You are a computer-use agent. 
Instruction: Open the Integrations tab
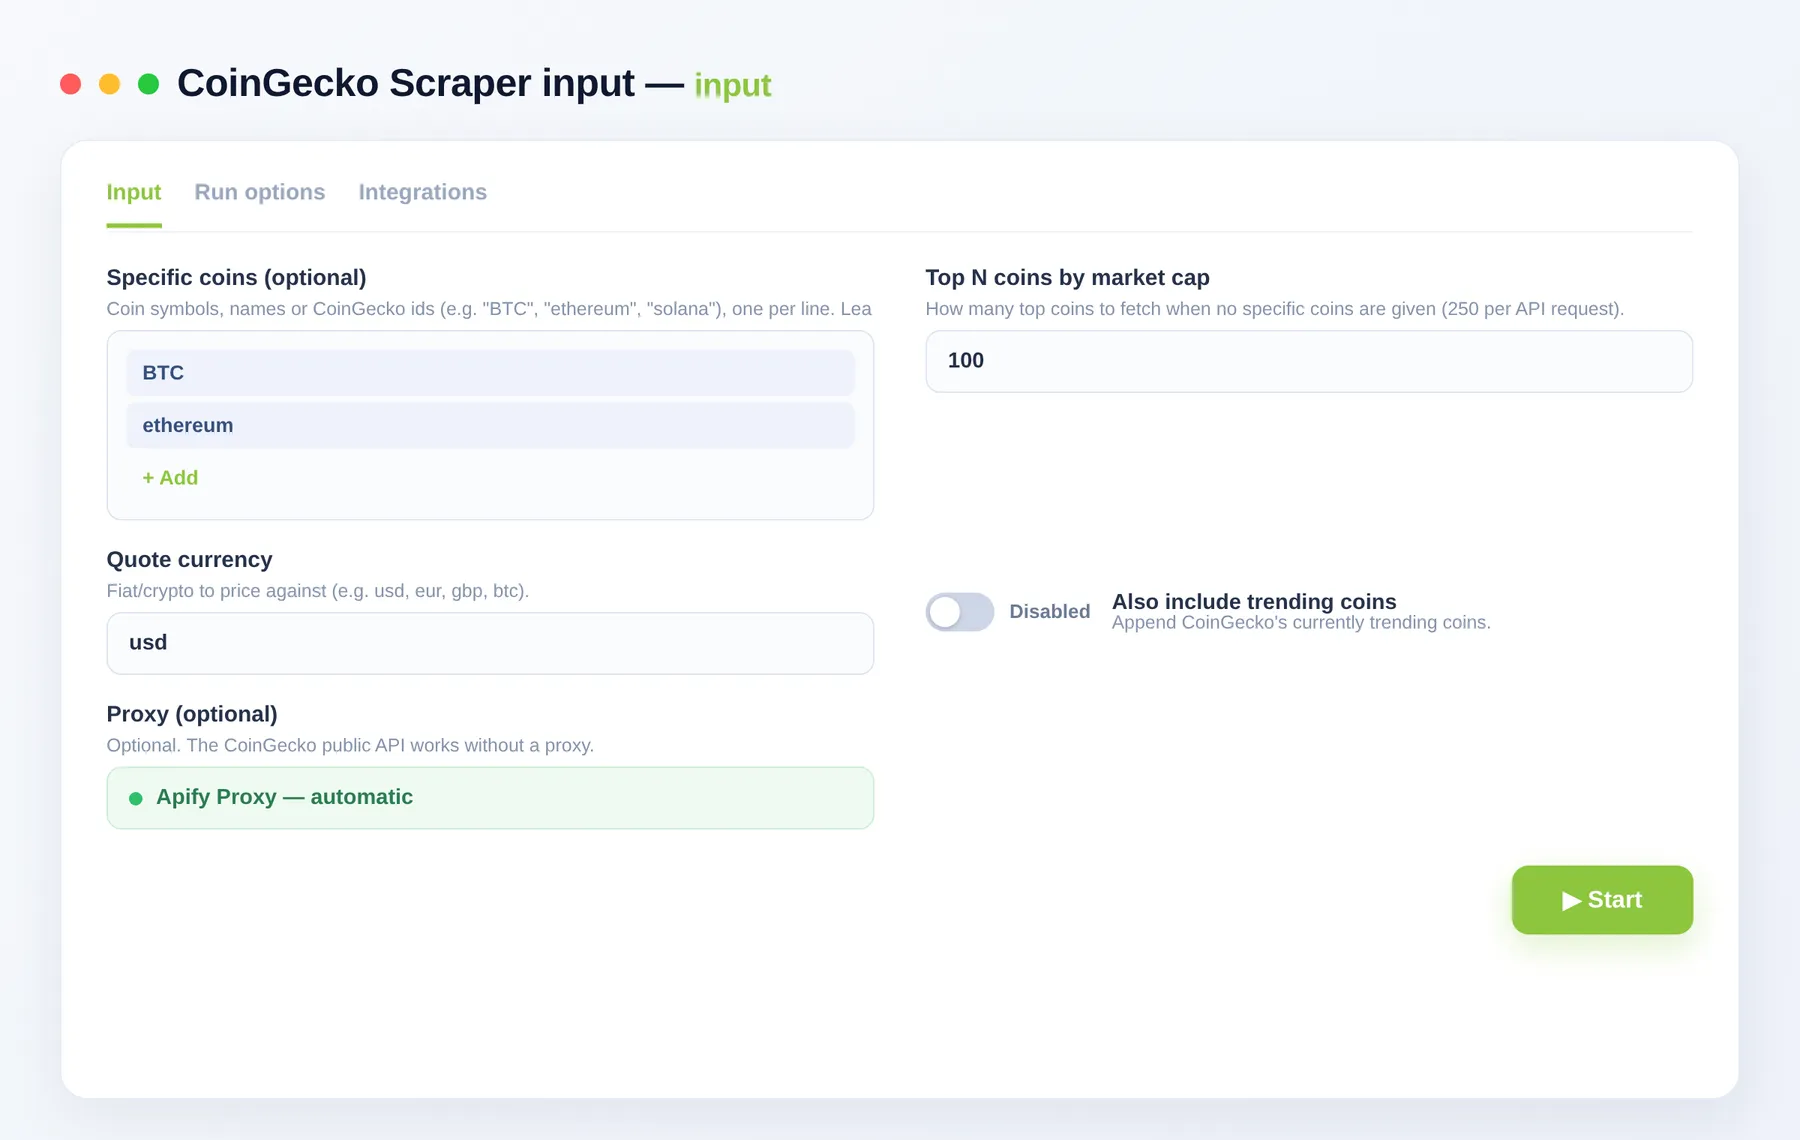tap(423, 192)
